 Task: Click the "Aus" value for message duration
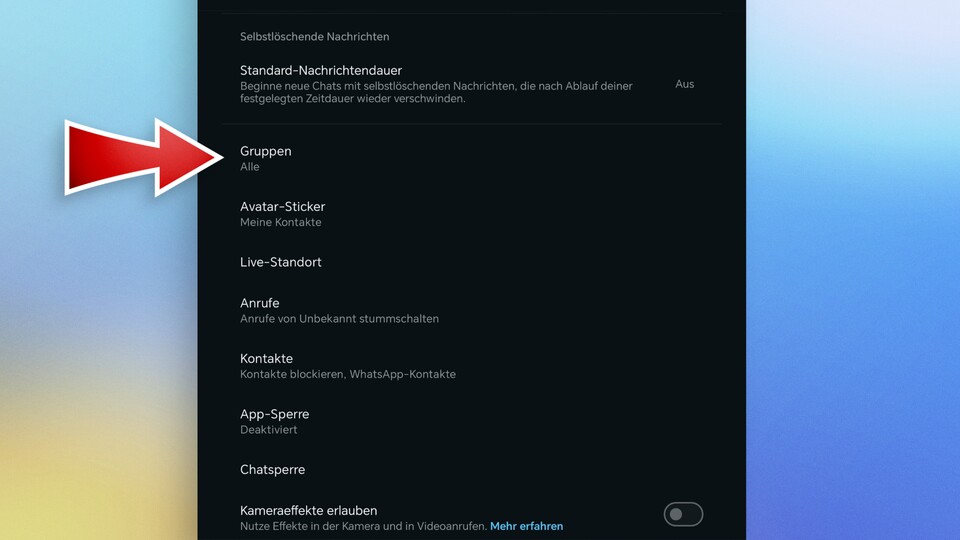(684, 84)
